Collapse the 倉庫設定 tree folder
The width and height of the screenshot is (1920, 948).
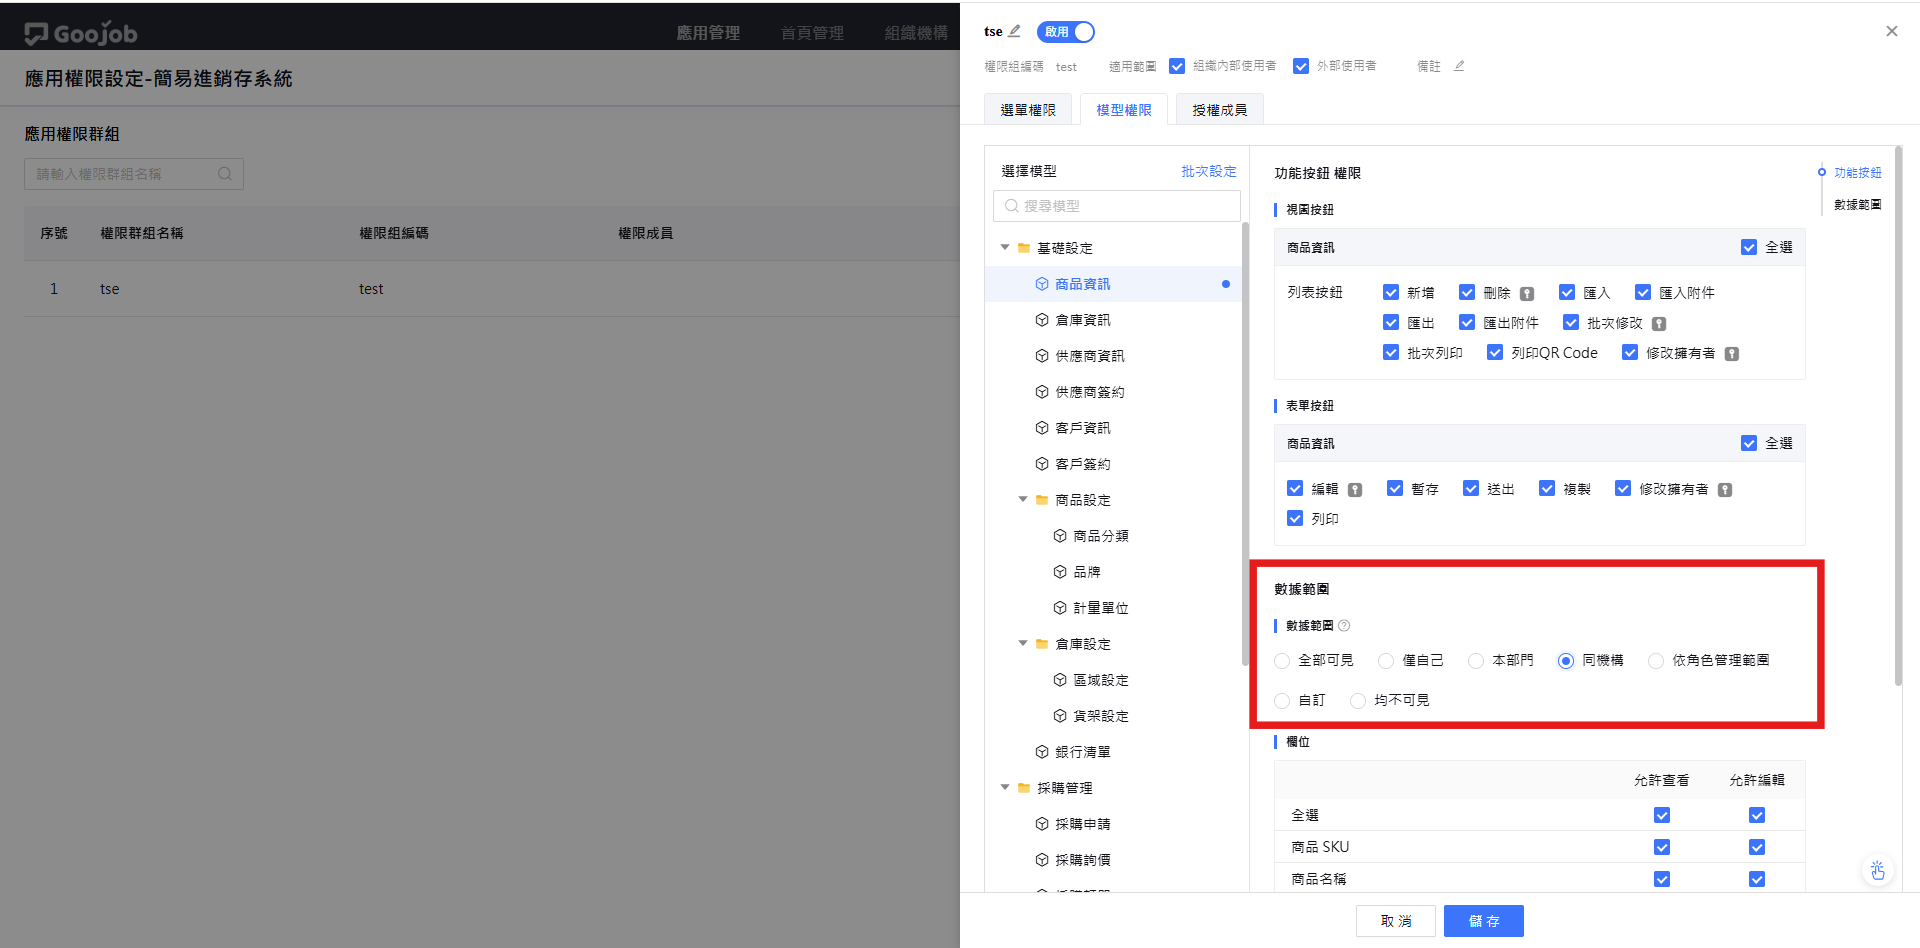coord(1023,643)
